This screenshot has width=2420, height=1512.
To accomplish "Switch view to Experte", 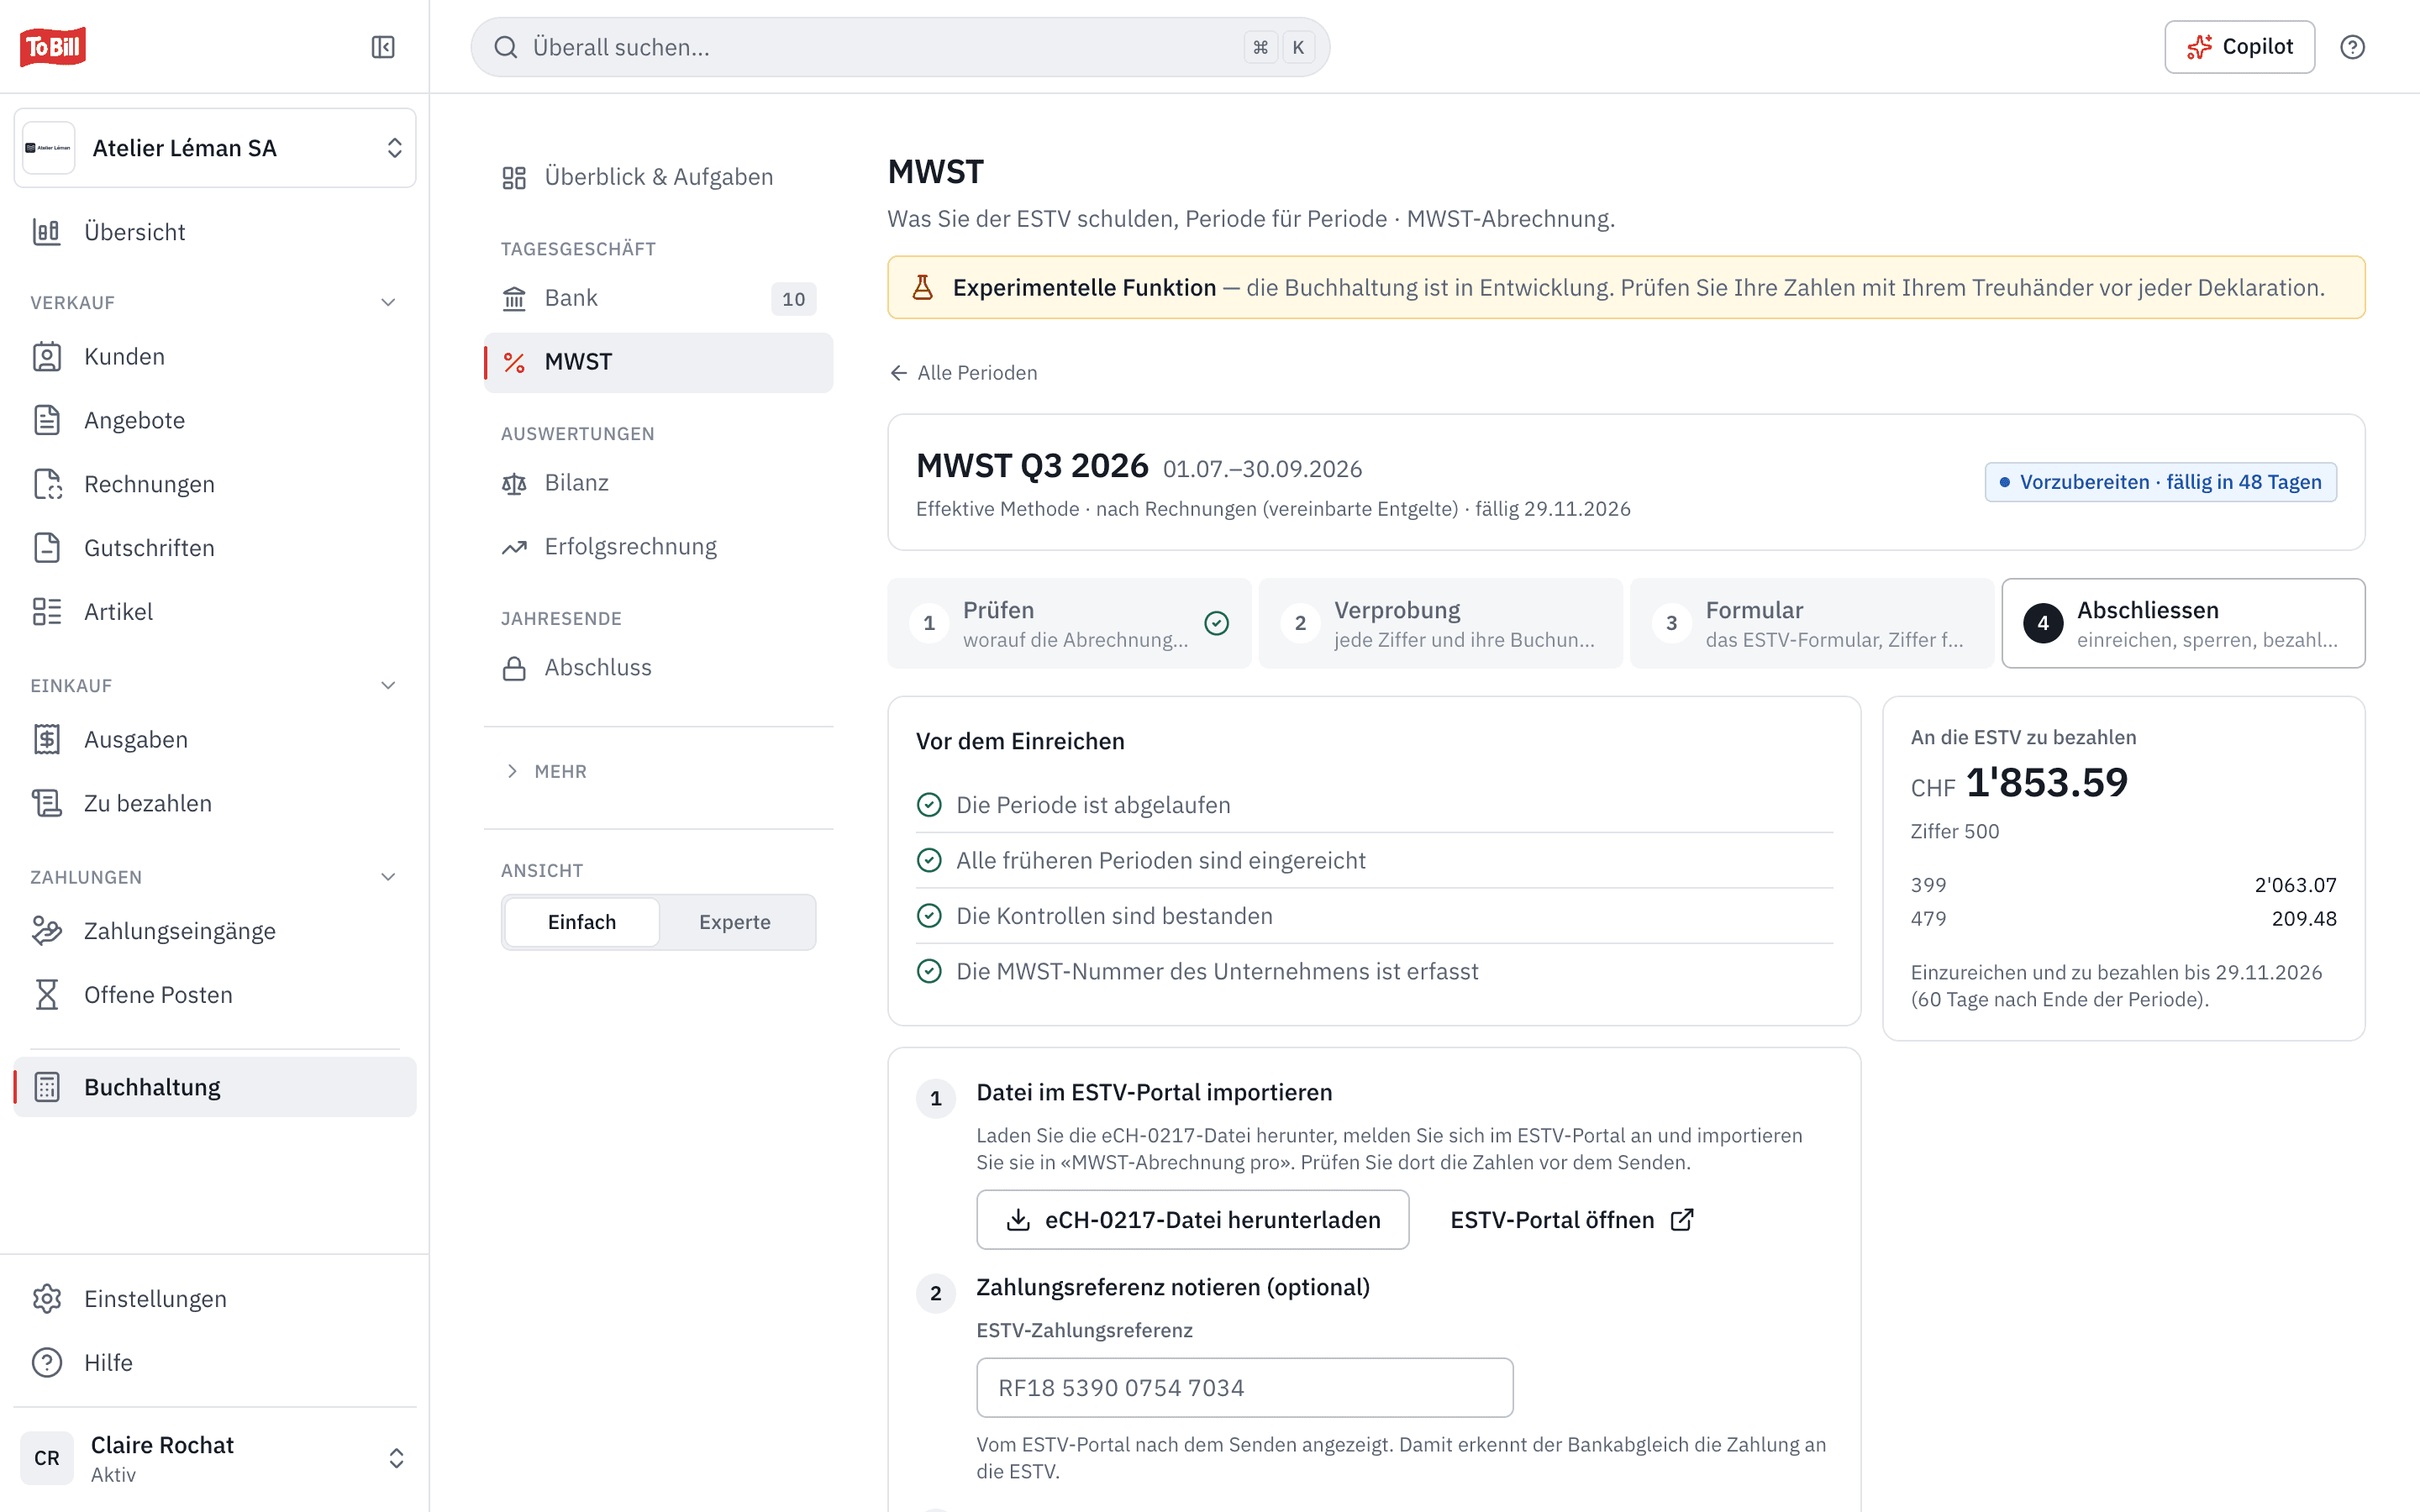I will click(735, 922).
